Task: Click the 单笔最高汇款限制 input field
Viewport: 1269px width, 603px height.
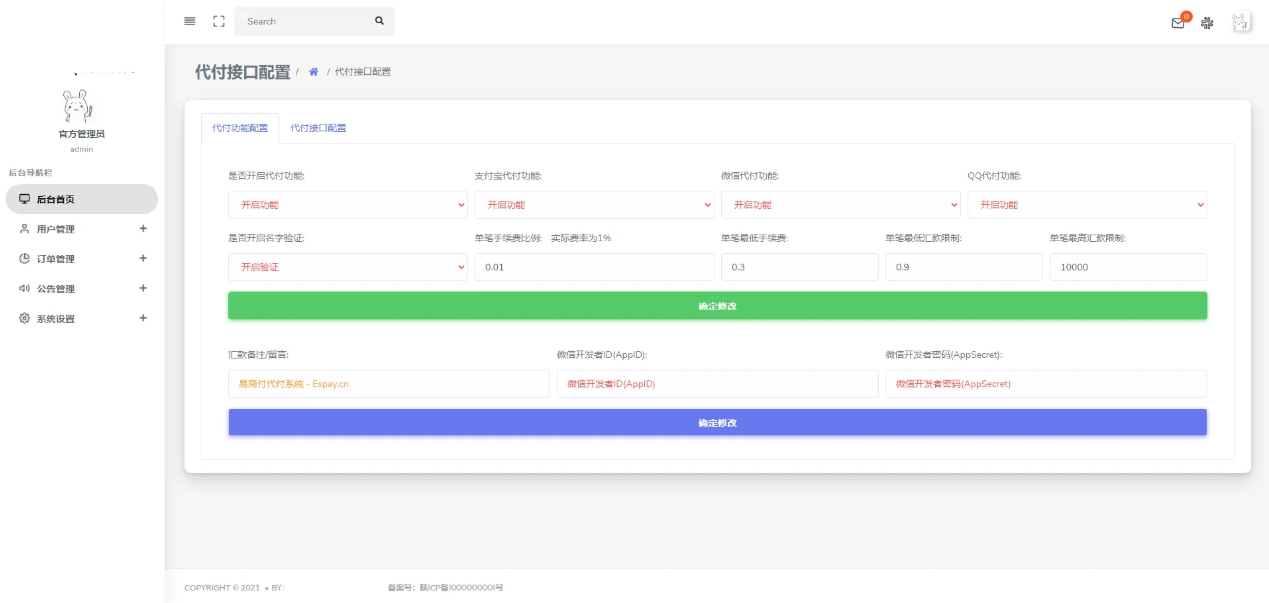Action: point(1127,267)
